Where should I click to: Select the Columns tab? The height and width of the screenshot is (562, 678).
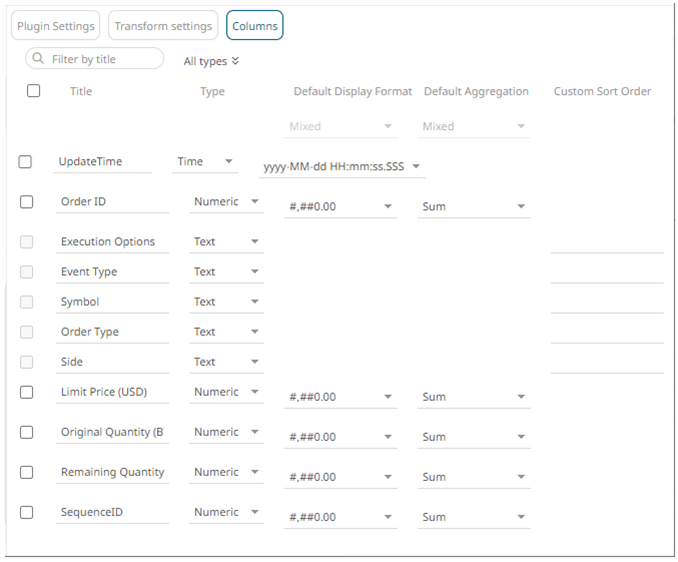pyautogui.click(x=254, y=26)
